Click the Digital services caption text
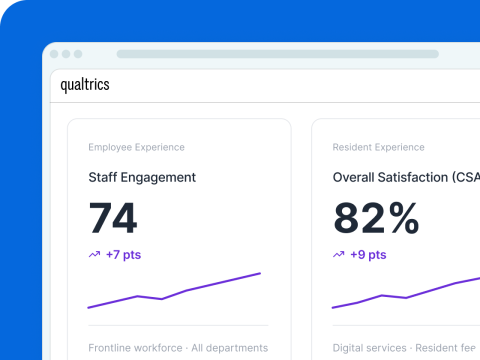Screen dimensions: 480x360 pos(404,348)
